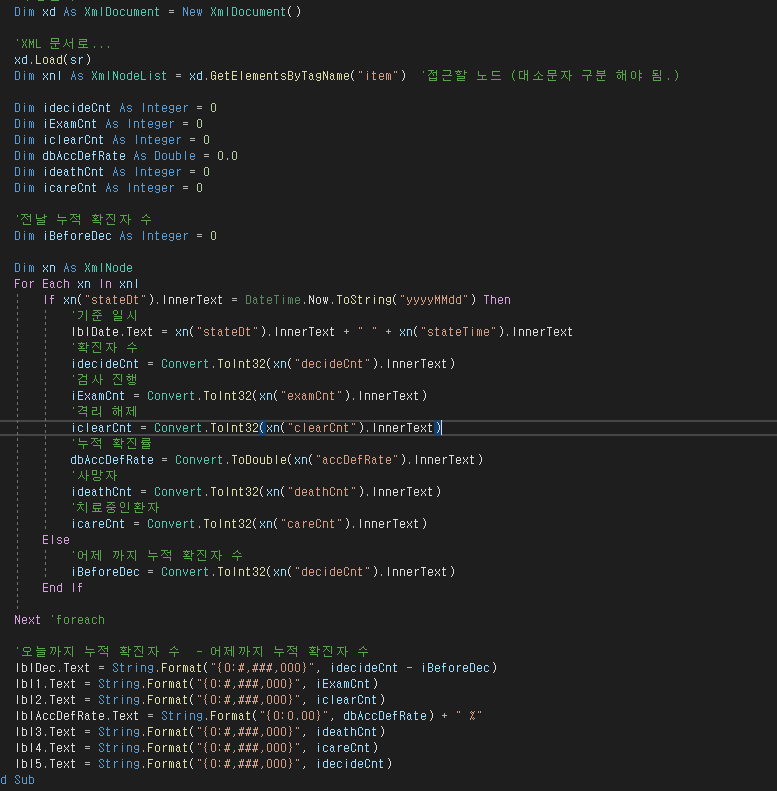The height and width of the screenshot is (791, 777).
Task: Click the '격리 해제 comment
Action: point(104,412)
